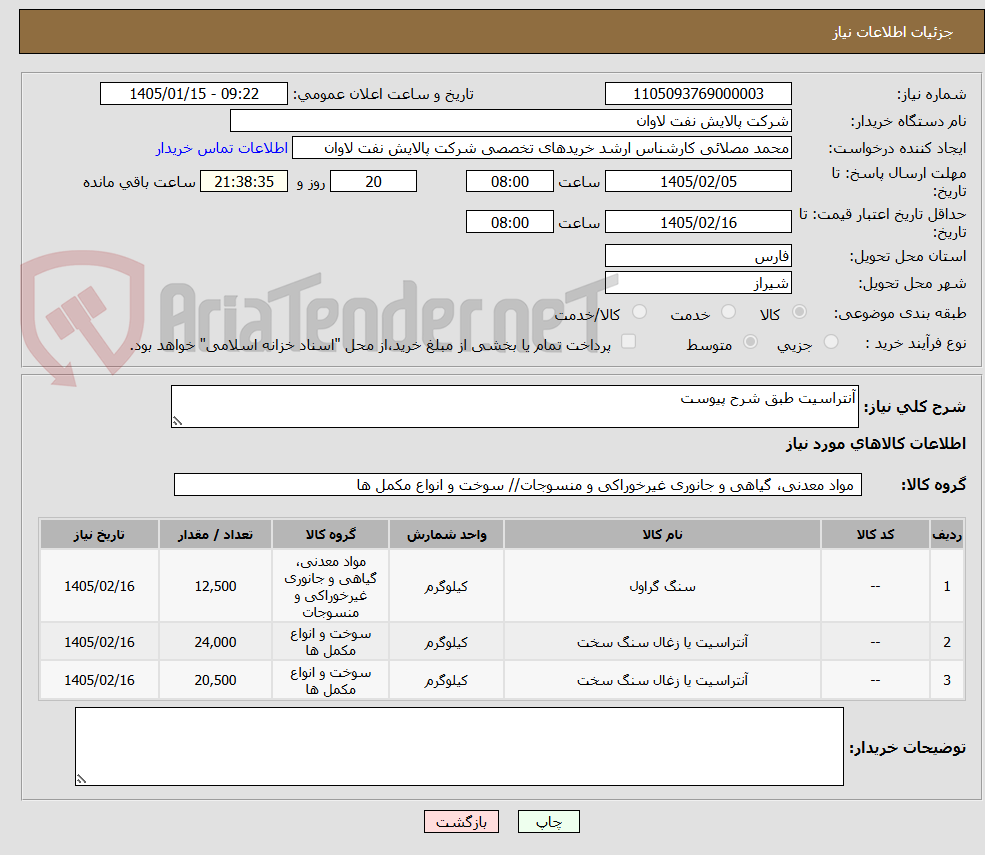Screen dimensions: 985x855
Task: Click row 1 unit cell کیلوگرم
Action: click(x=446, y=586)
